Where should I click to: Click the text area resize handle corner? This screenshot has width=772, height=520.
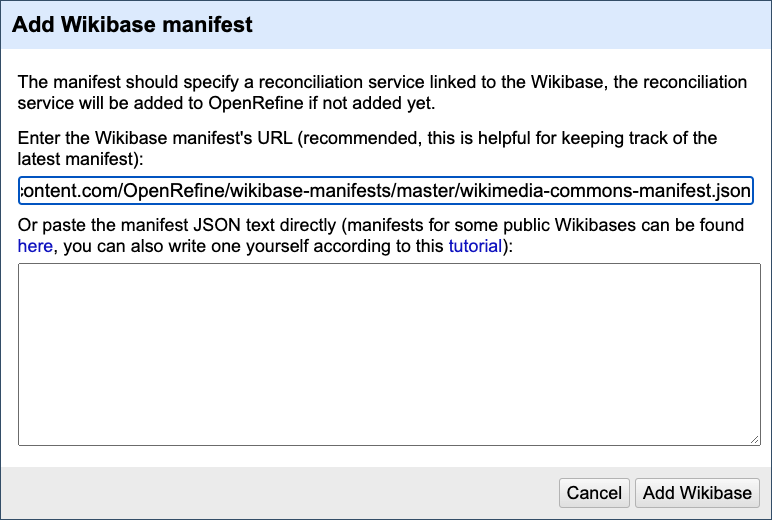point(755,439)
